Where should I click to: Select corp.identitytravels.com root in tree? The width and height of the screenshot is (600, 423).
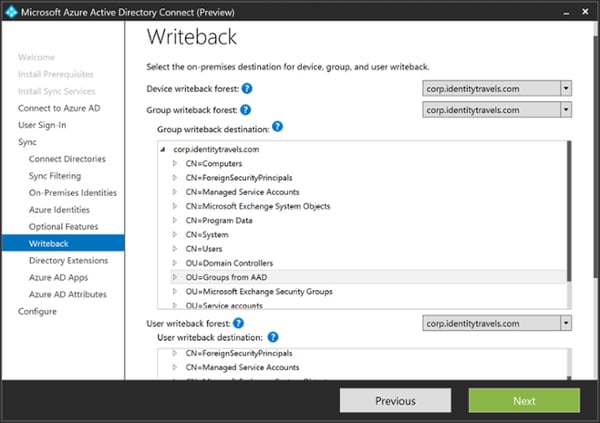tap(216, 149)
